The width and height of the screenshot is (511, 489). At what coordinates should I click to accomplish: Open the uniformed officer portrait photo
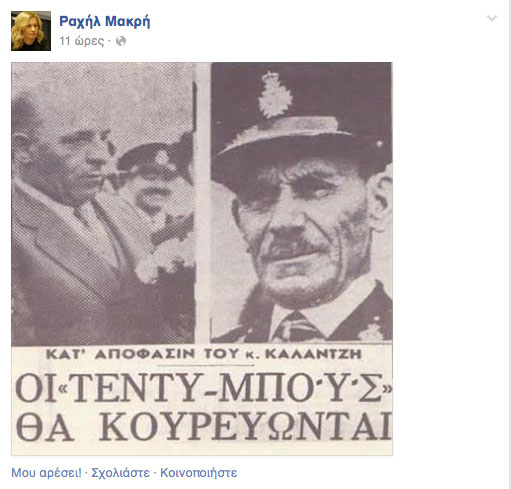coord(302,202)
